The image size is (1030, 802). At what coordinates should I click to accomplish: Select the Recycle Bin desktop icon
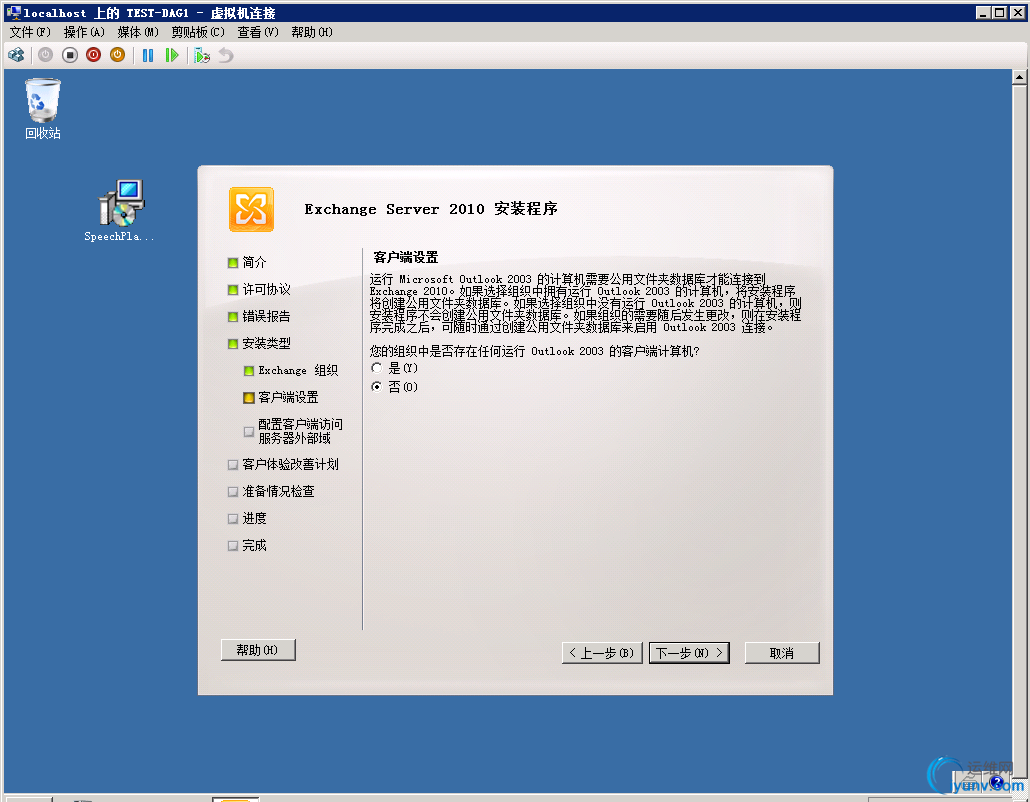pyautogui.click(x=43, y=109)
